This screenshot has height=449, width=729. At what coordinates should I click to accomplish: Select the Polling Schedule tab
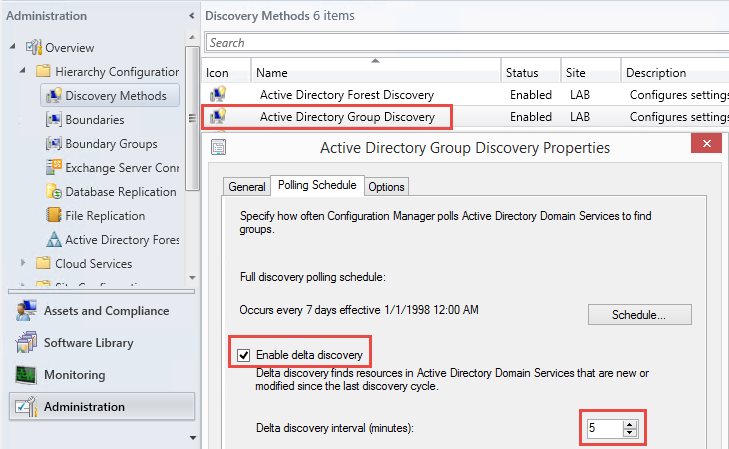point(317,185)
